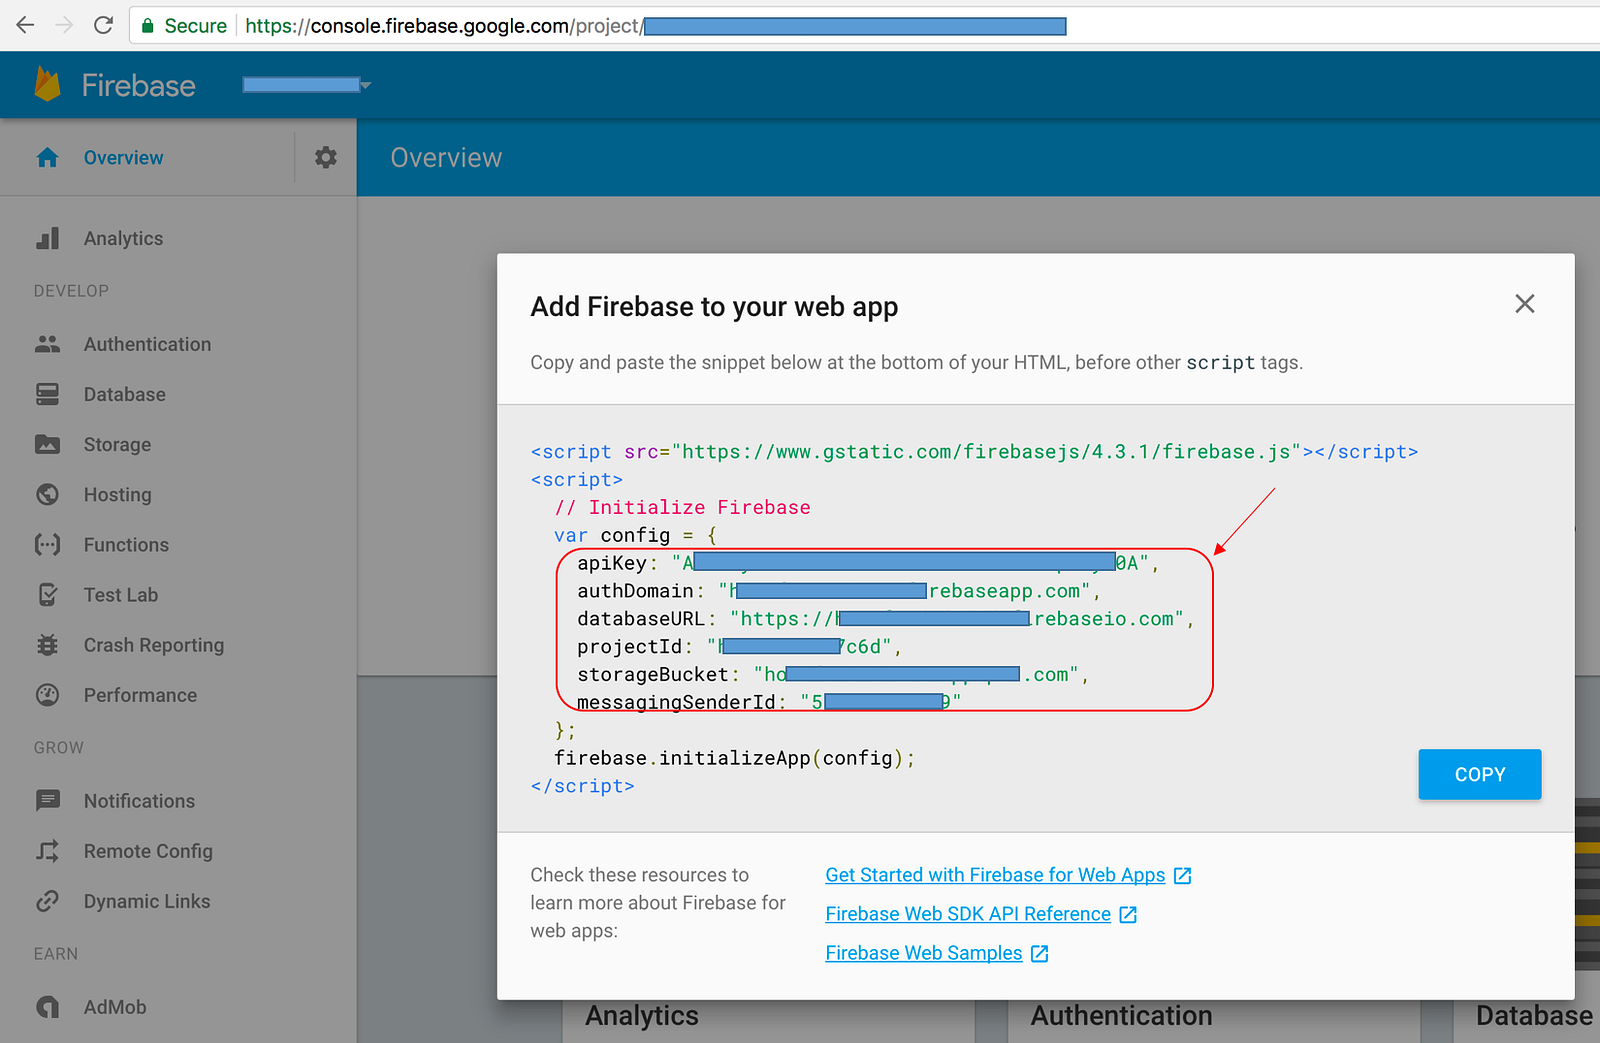This screenshot has width=1600, height=1043.
Task: Open Functions from the sidebar
Action: coord(126,544)
